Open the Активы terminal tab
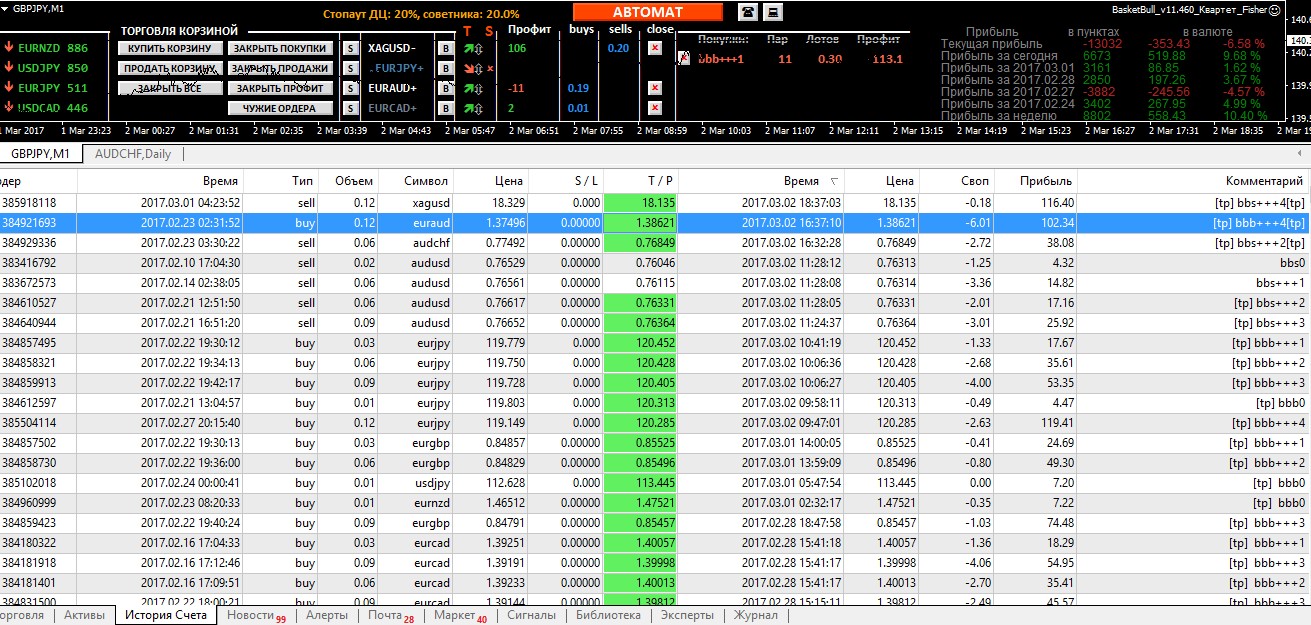 [85, 615]
